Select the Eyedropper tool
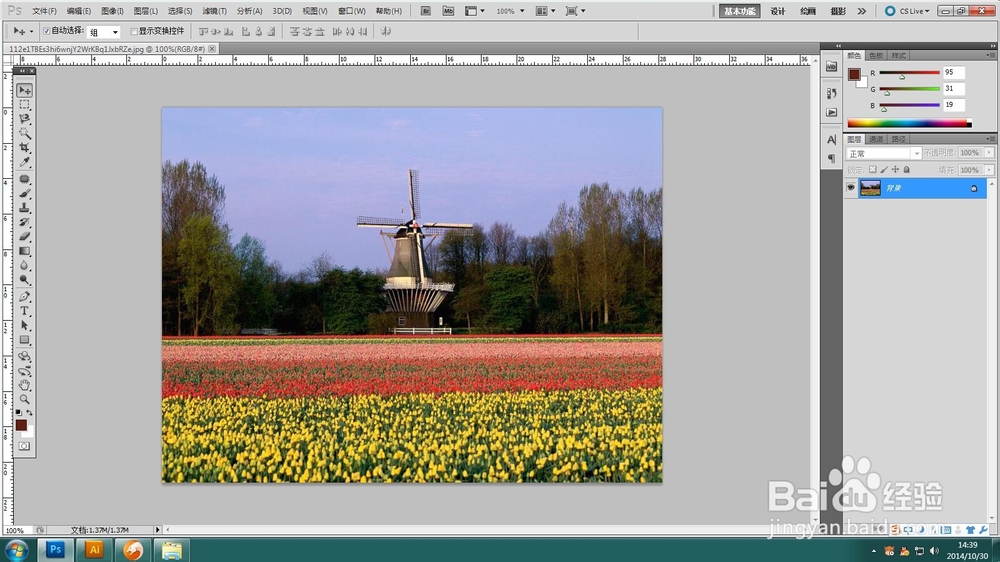Image resolution: width=1000 pixels, height=562 pixels. 24,162
